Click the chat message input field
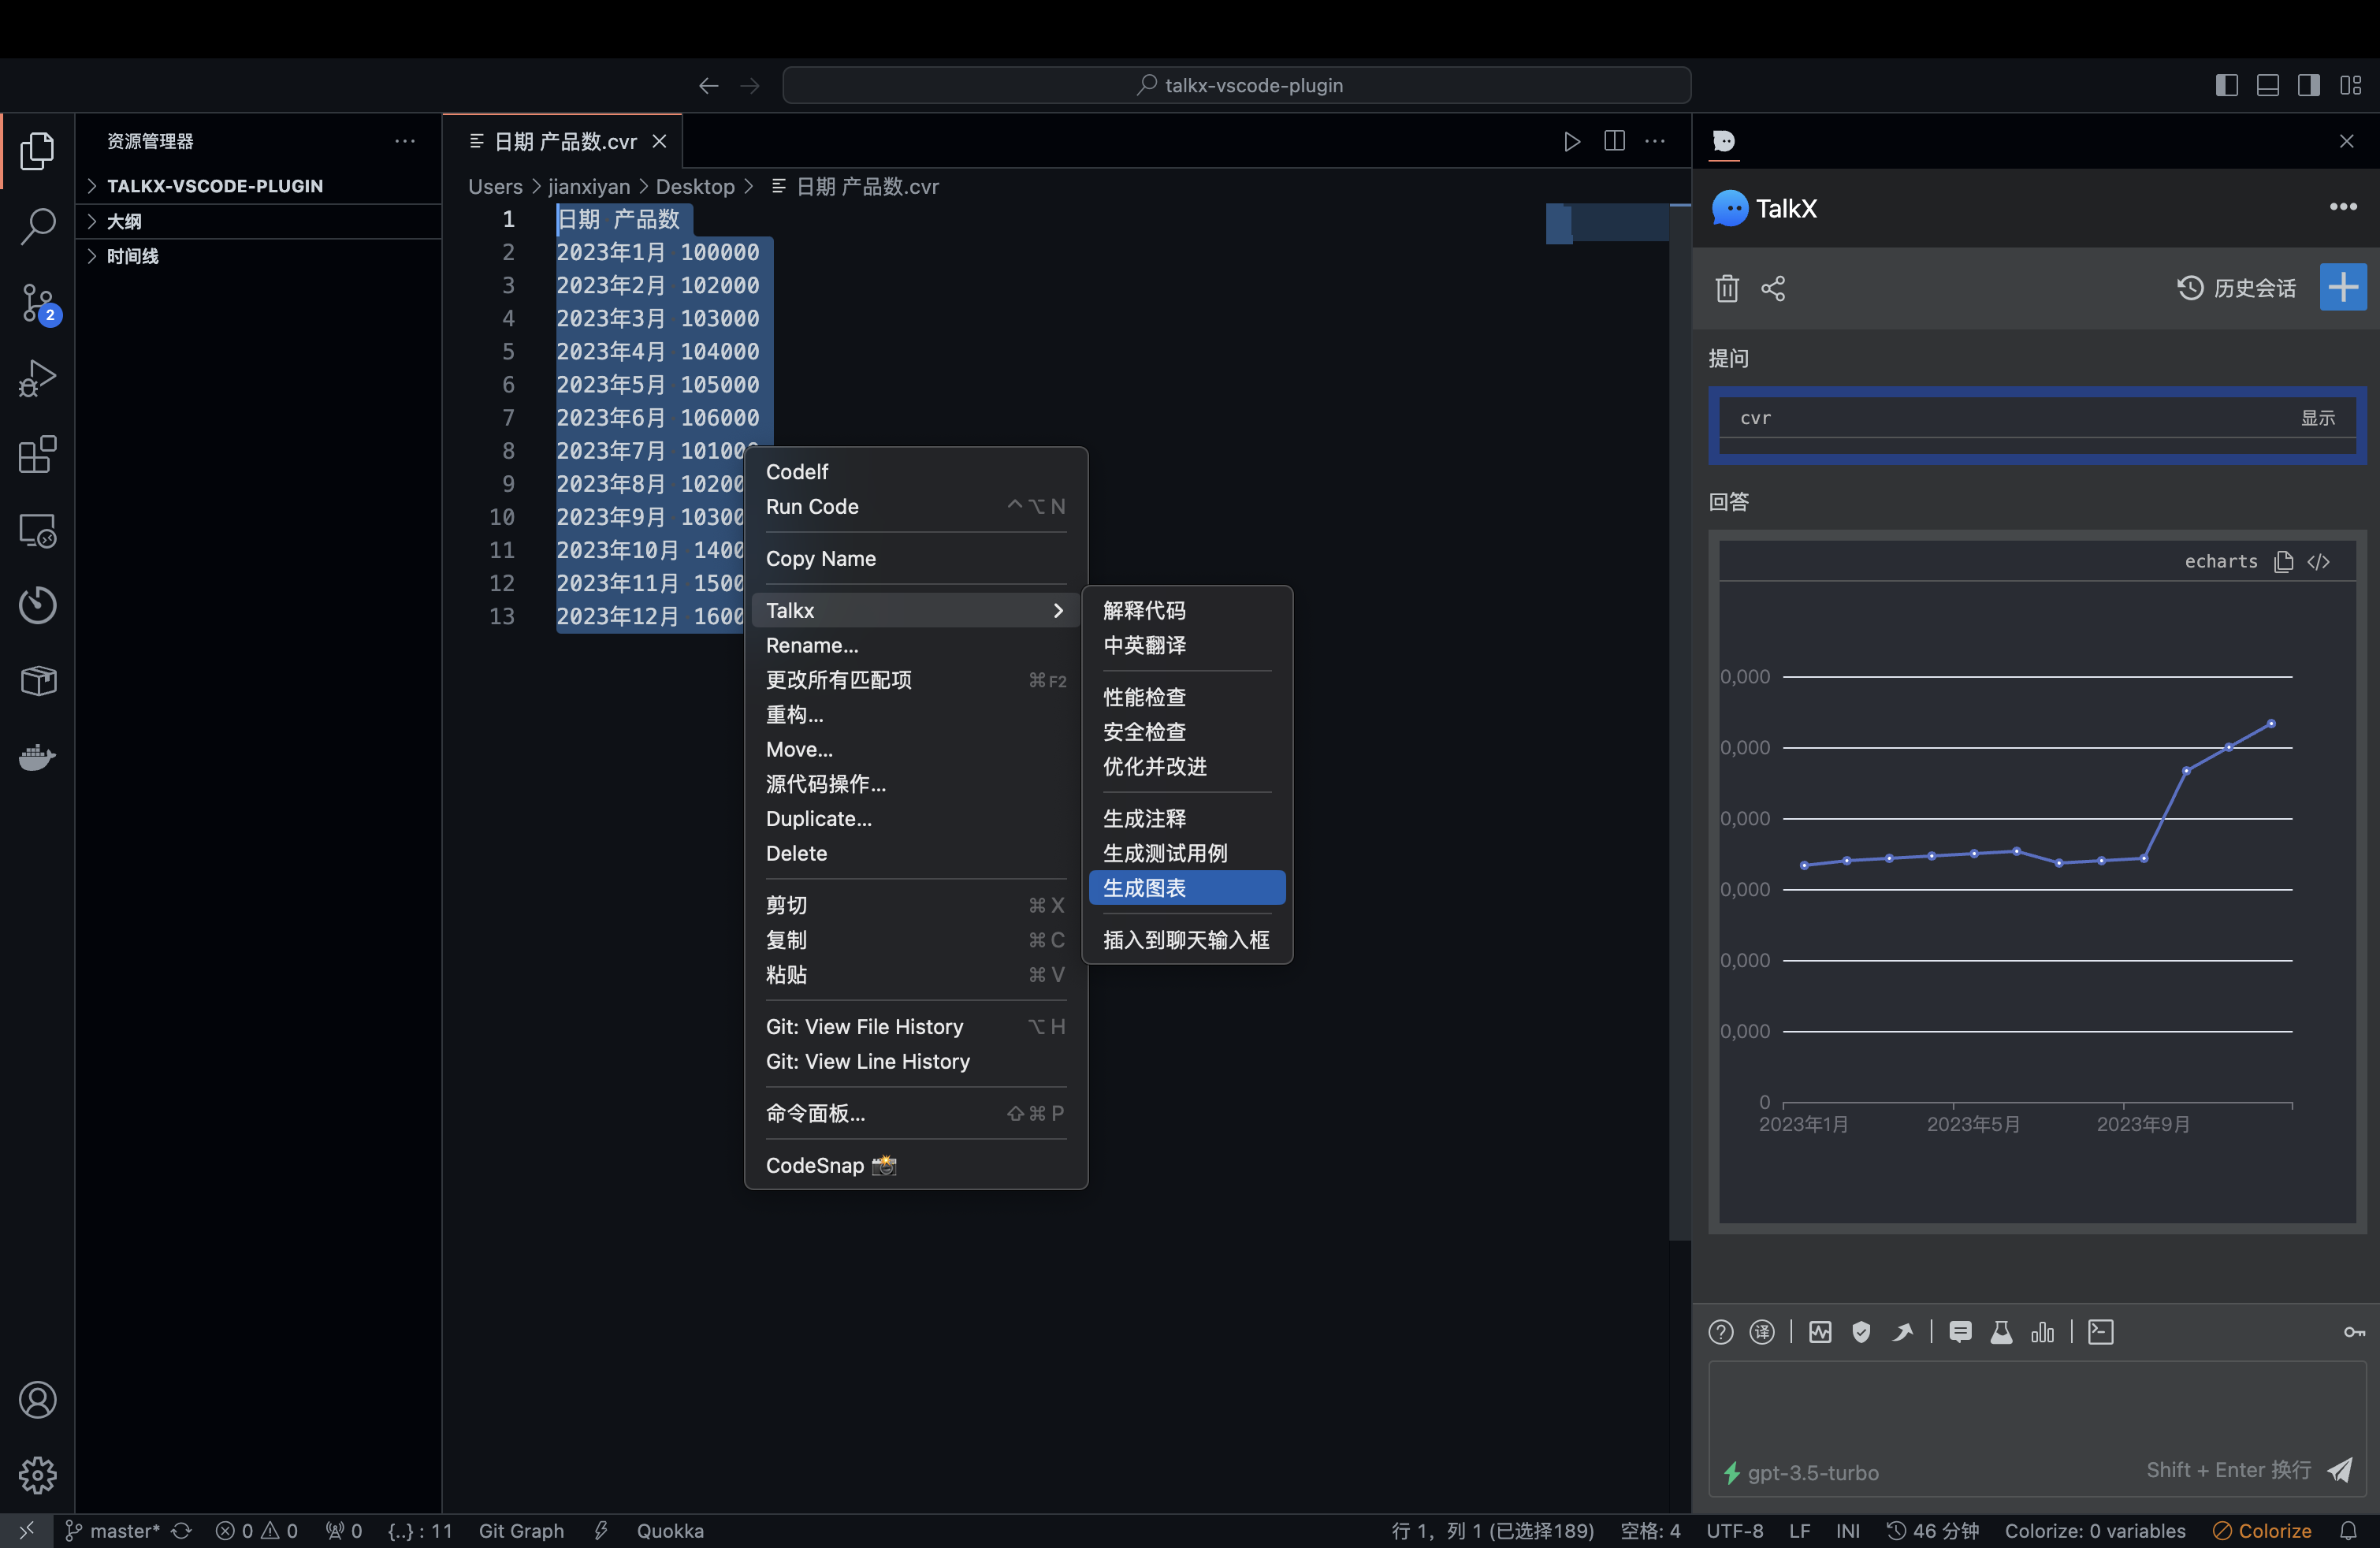Image resolution: width=2380 pixels, height=1548 pixels. pos(2030,1420)
